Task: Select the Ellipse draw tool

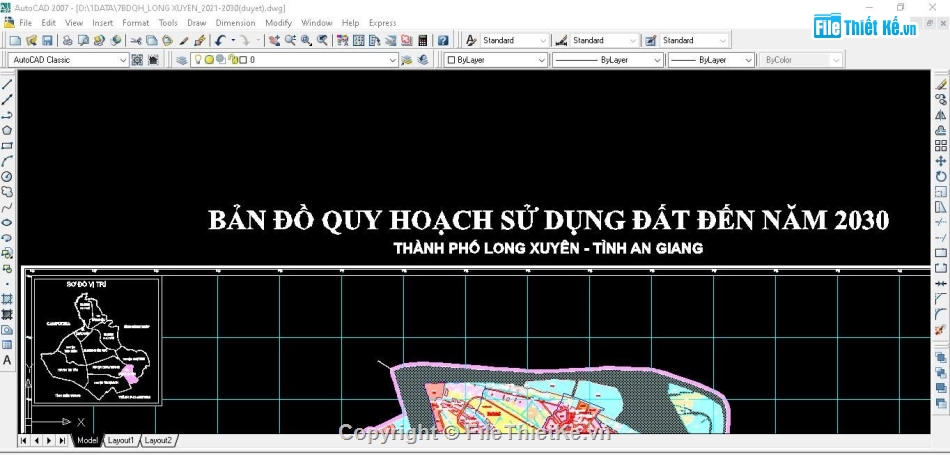Action: (7, 222)
